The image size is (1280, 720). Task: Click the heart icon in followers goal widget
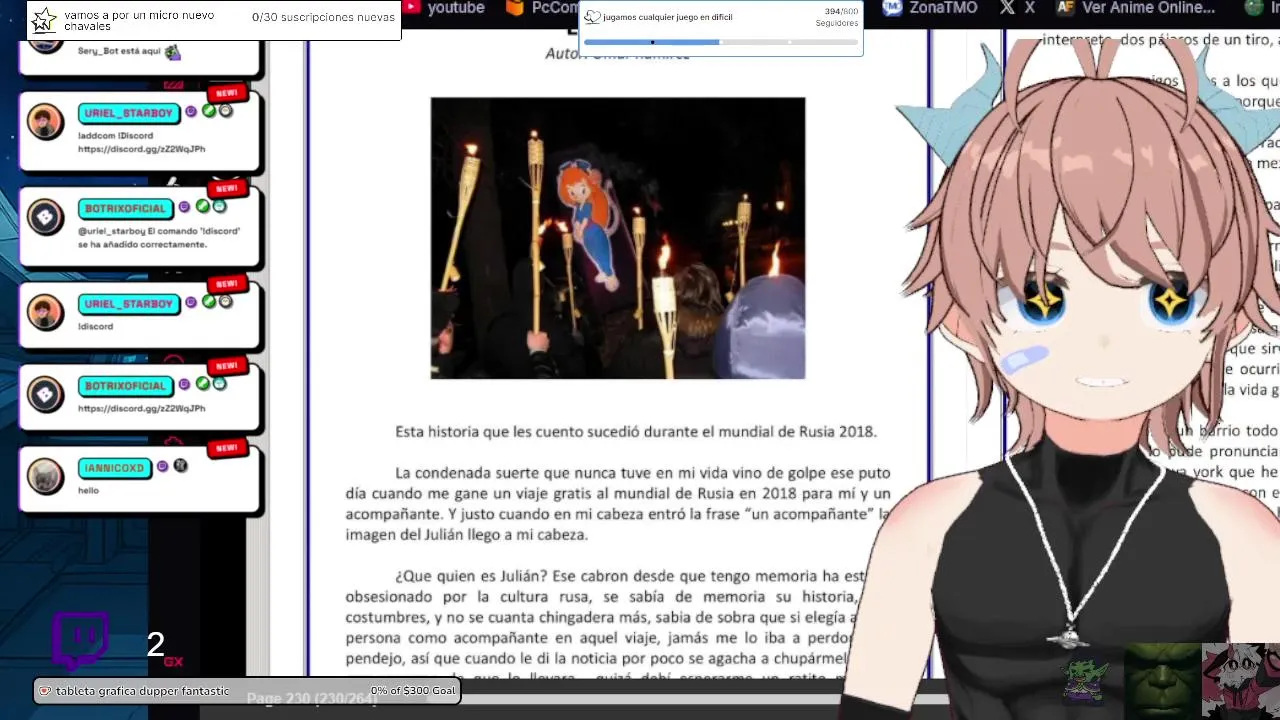coord(592,17)
